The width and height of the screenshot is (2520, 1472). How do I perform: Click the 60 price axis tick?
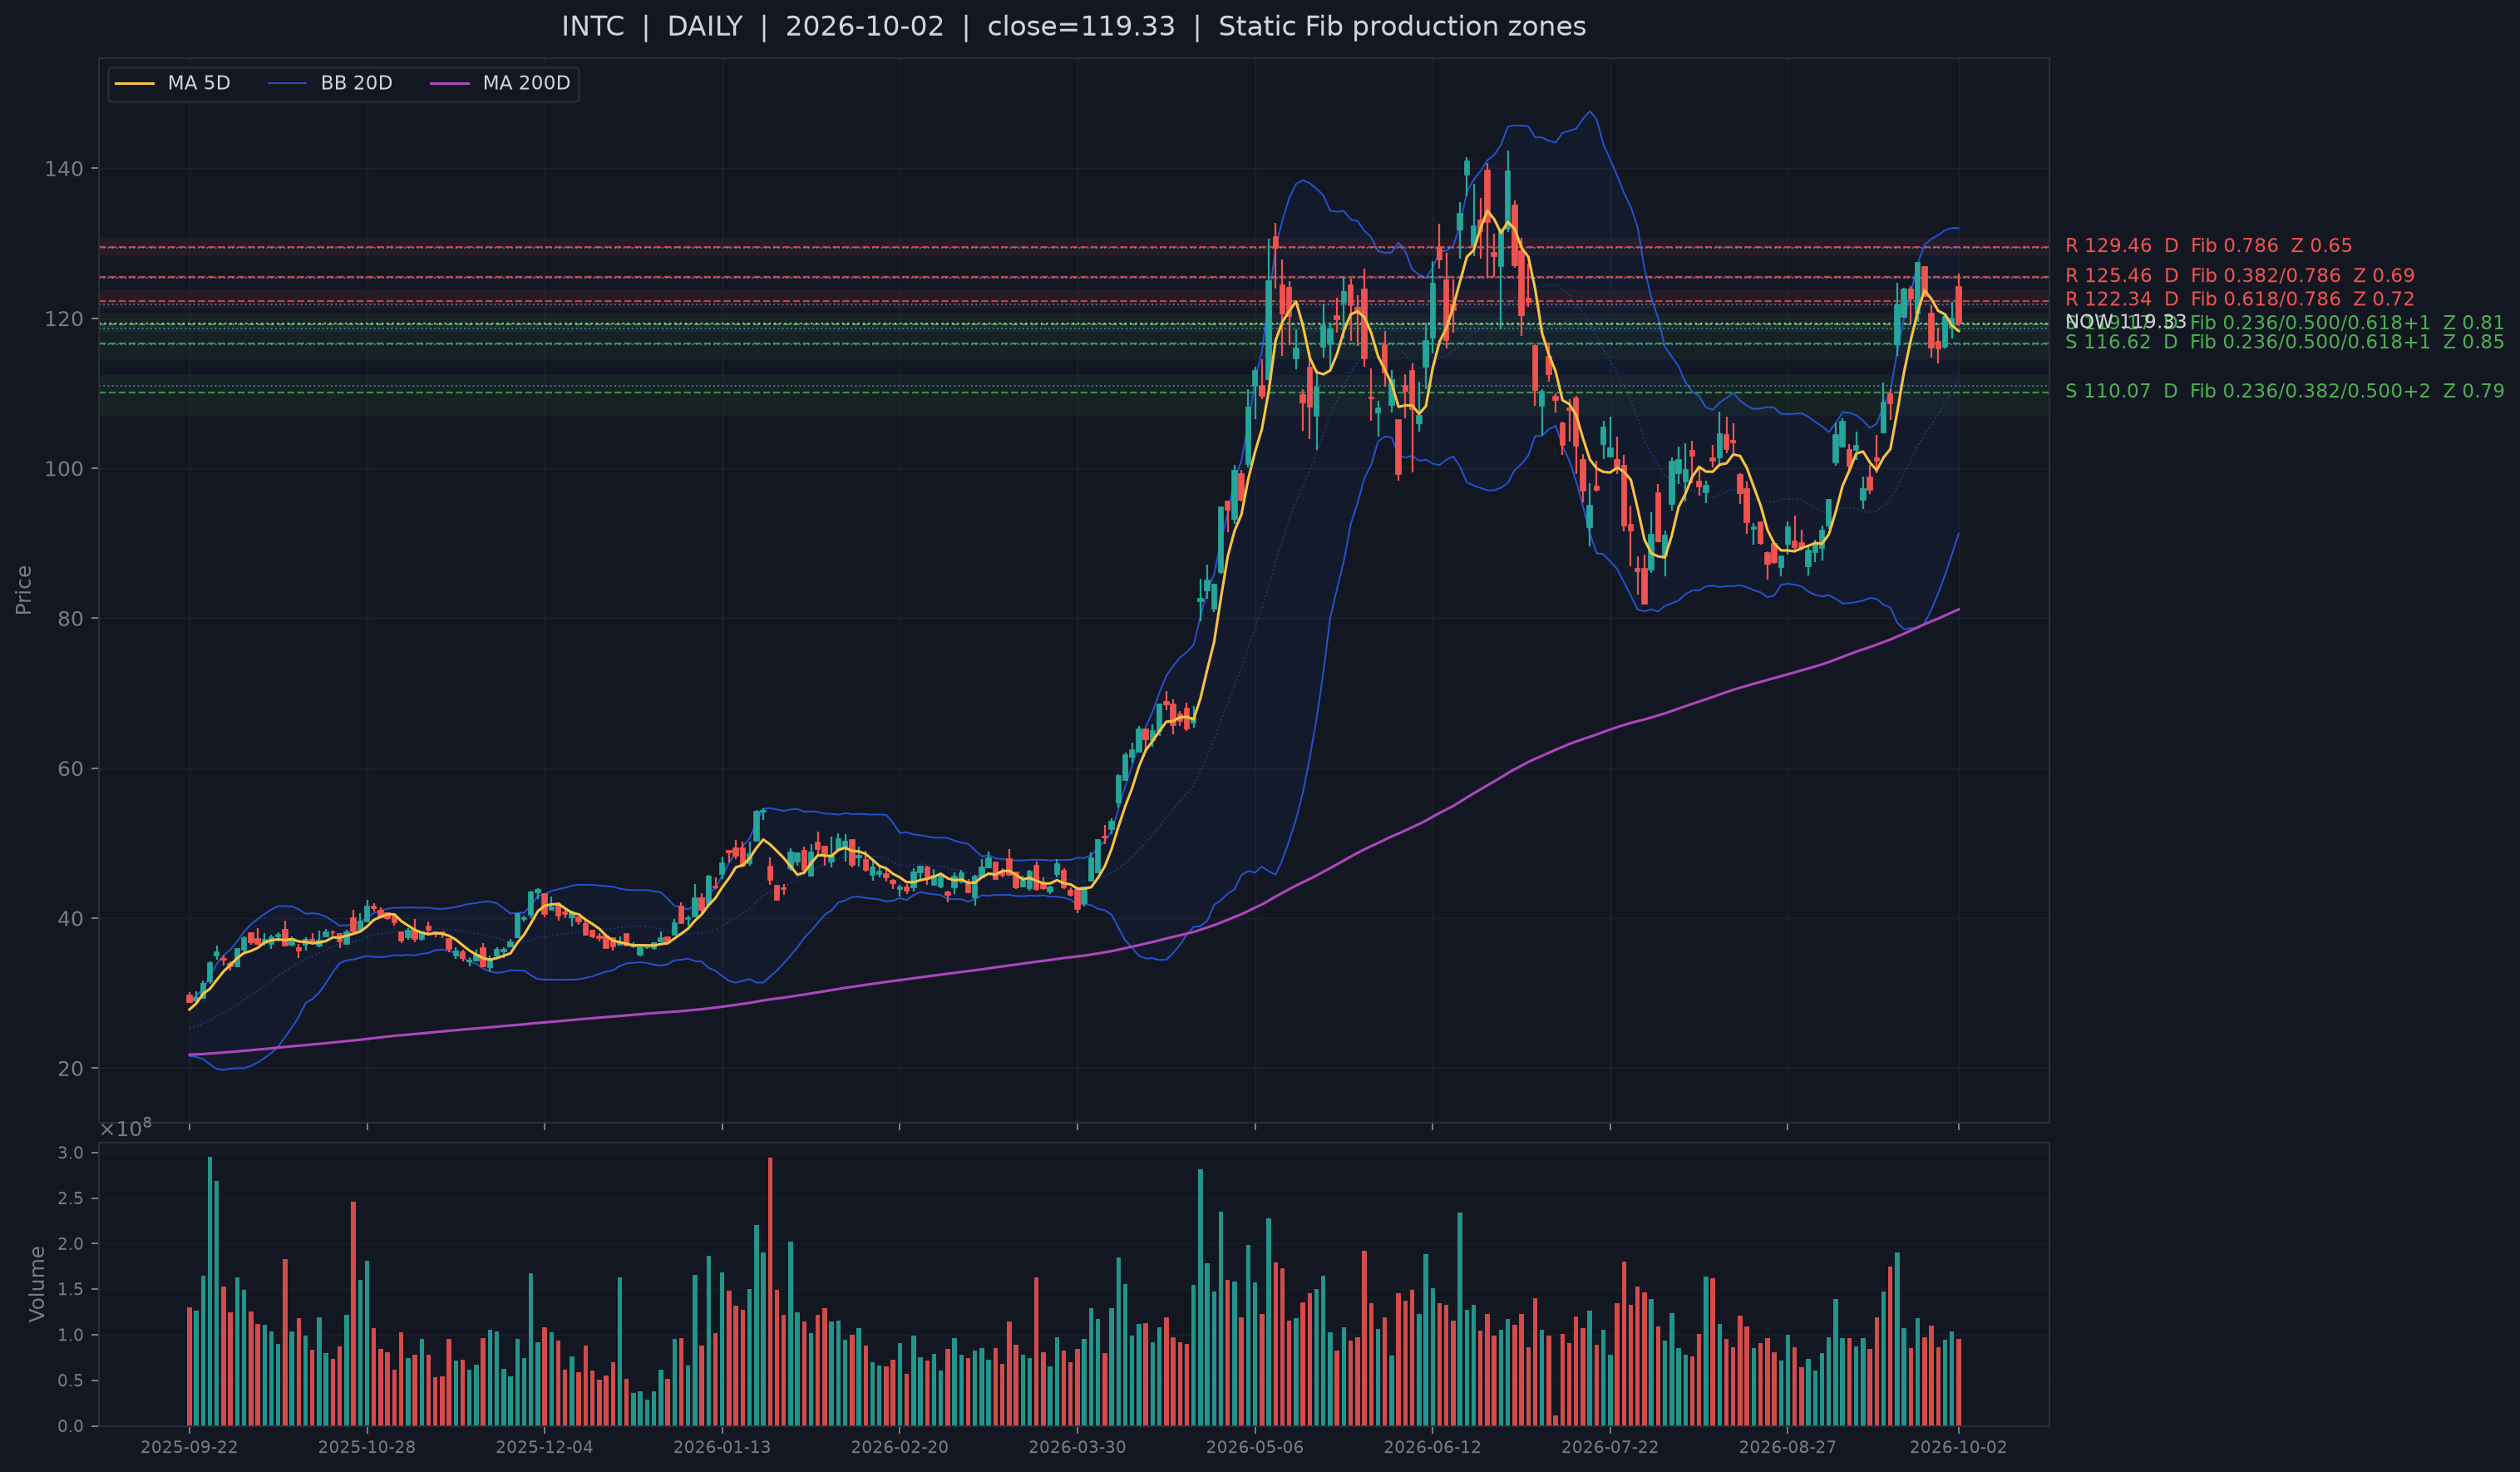click(x=70, y=769)
